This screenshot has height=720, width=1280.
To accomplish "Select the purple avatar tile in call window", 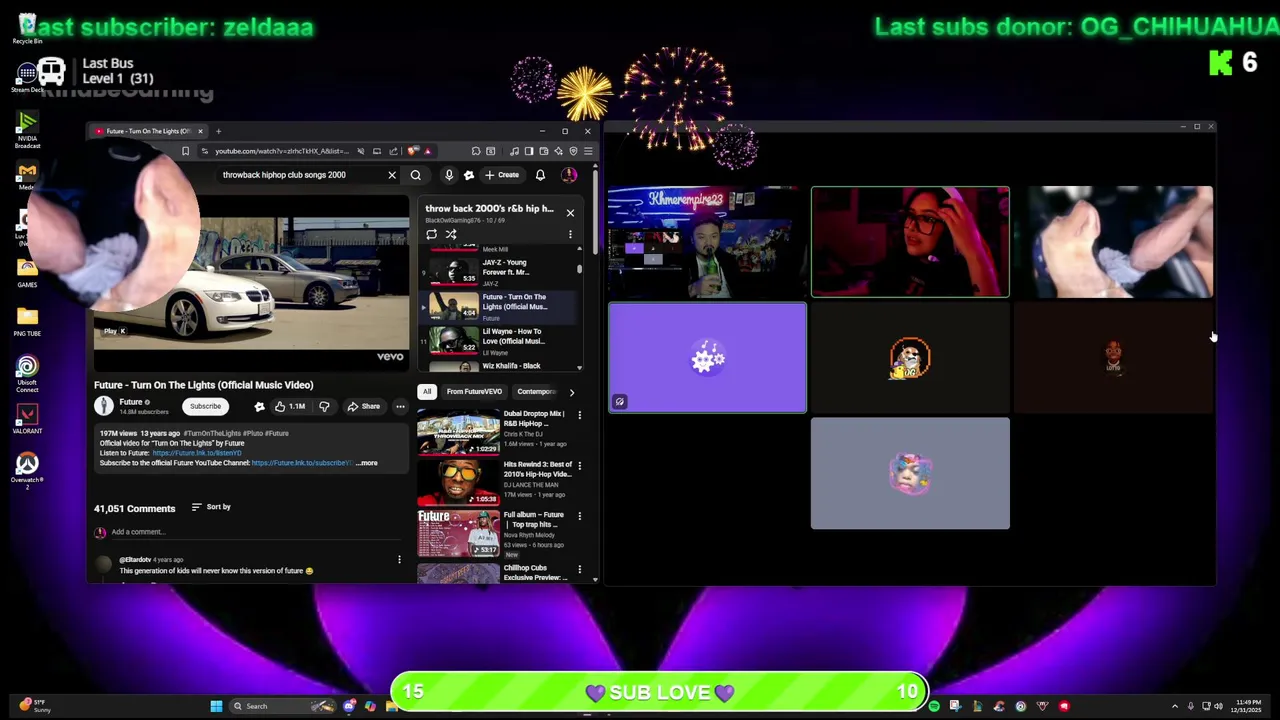I will click(707, 358).
